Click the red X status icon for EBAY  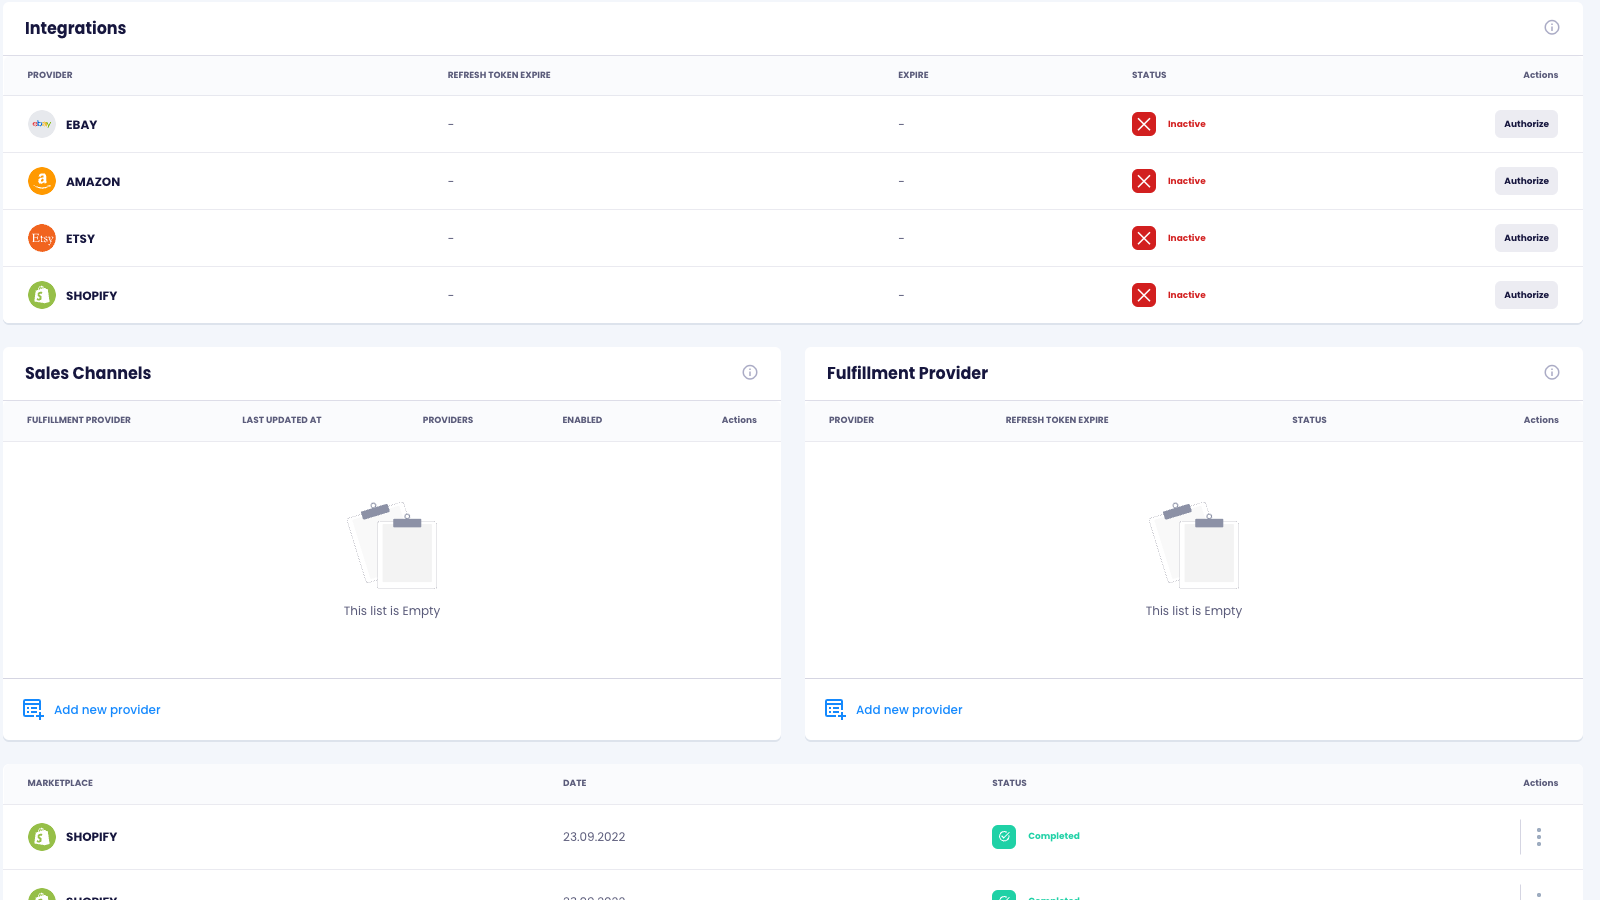pyautogui.click(x=1144, y=124)
